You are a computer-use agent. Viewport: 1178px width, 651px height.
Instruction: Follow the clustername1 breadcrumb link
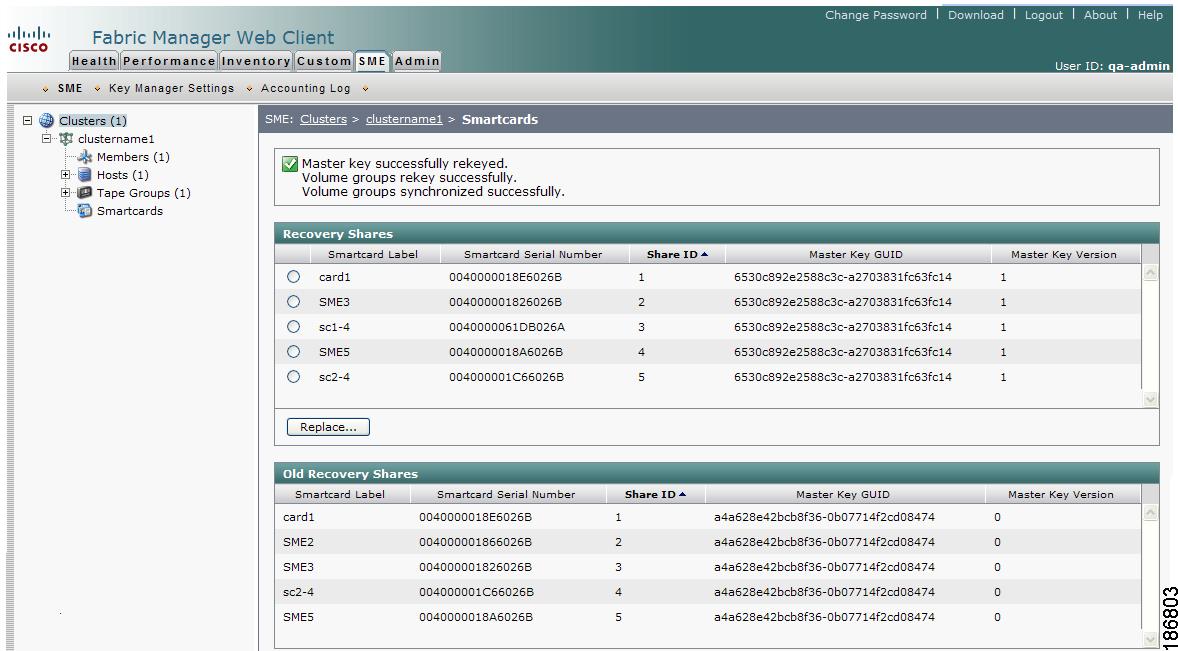(404, 119)
